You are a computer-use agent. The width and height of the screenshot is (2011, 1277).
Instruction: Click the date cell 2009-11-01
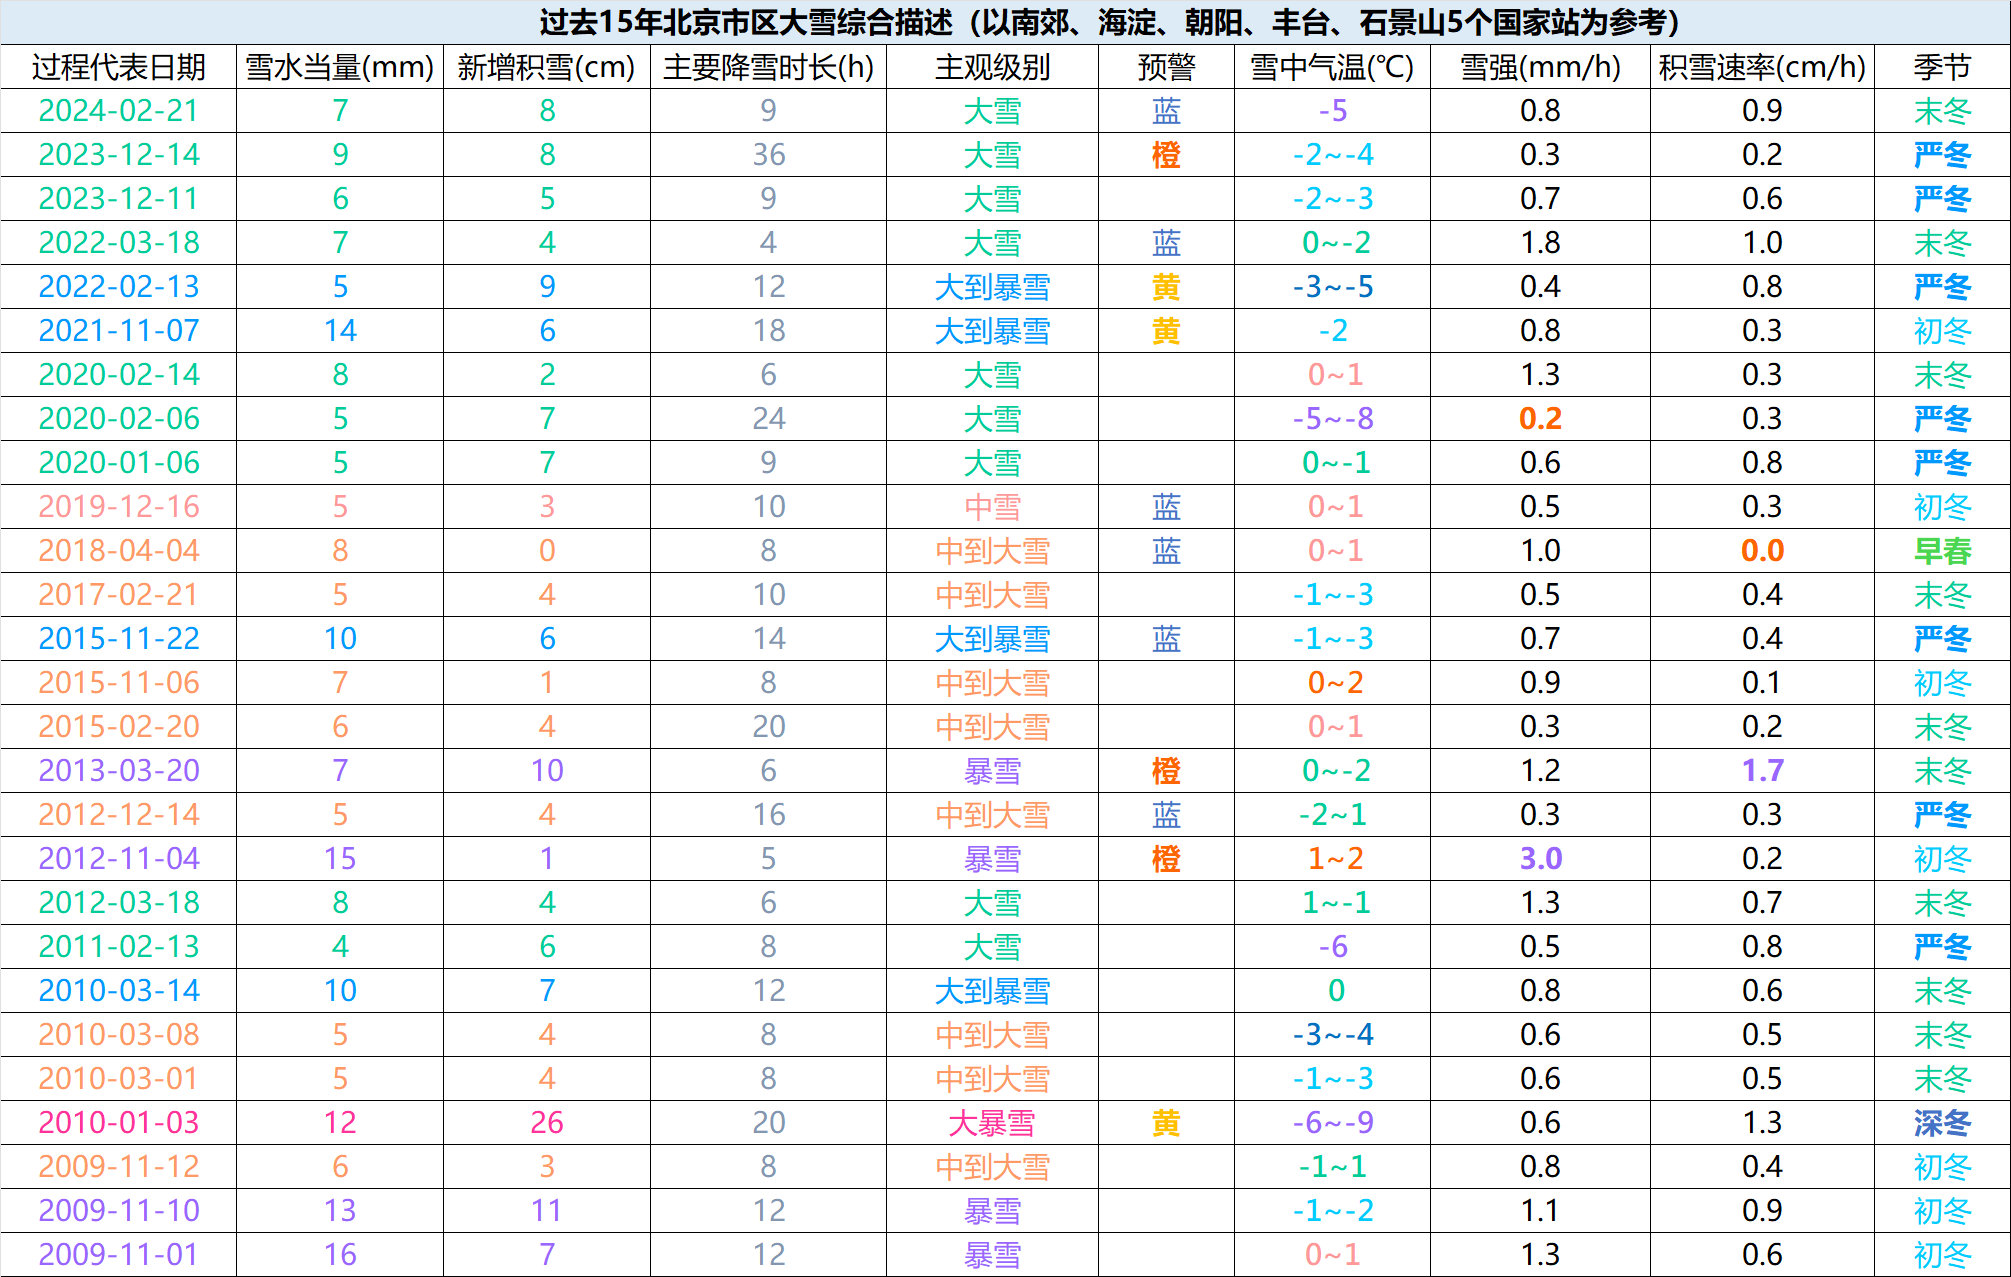tap(119, 1255)
